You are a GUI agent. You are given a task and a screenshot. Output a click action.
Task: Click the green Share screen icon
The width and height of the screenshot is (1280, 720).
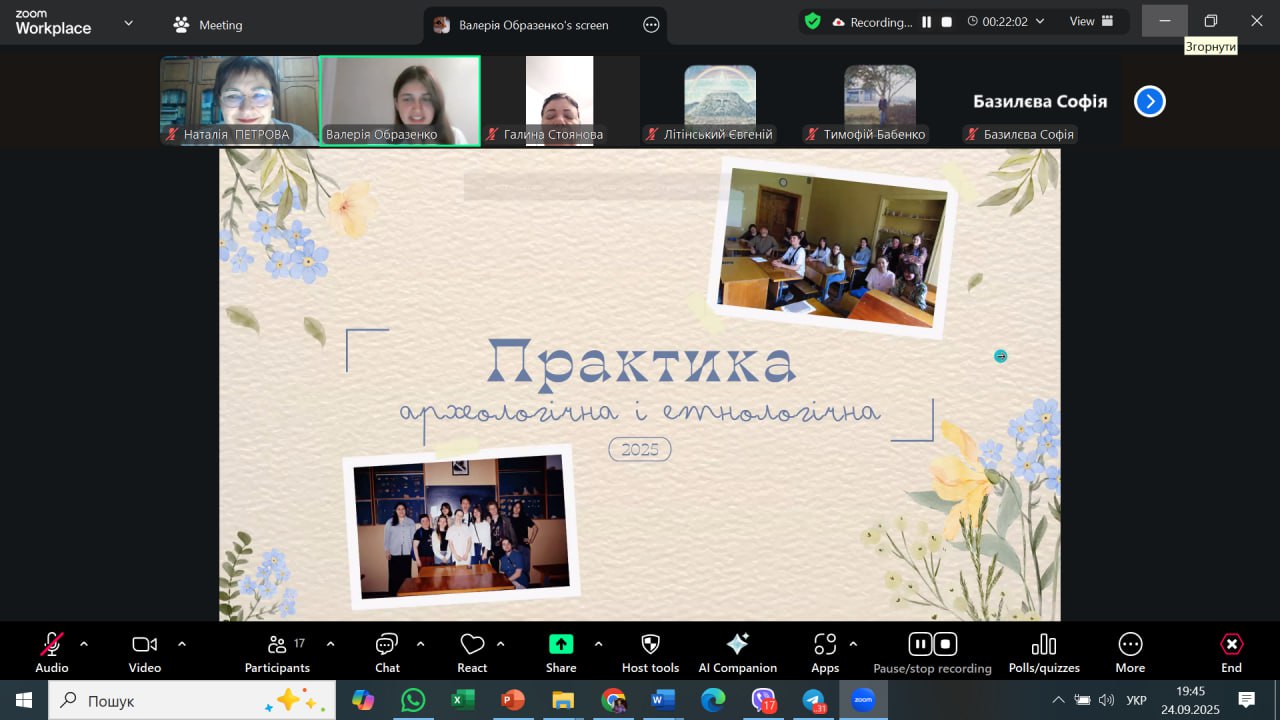(x=561, y=645)
